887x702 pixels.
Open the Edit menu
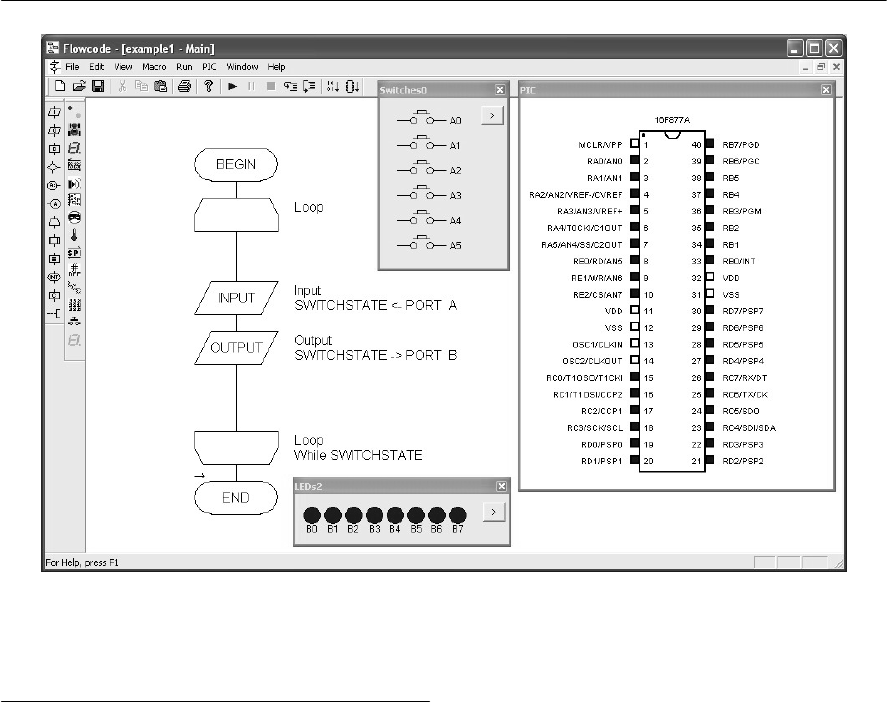pyautogui.click(x=97, y=67)
